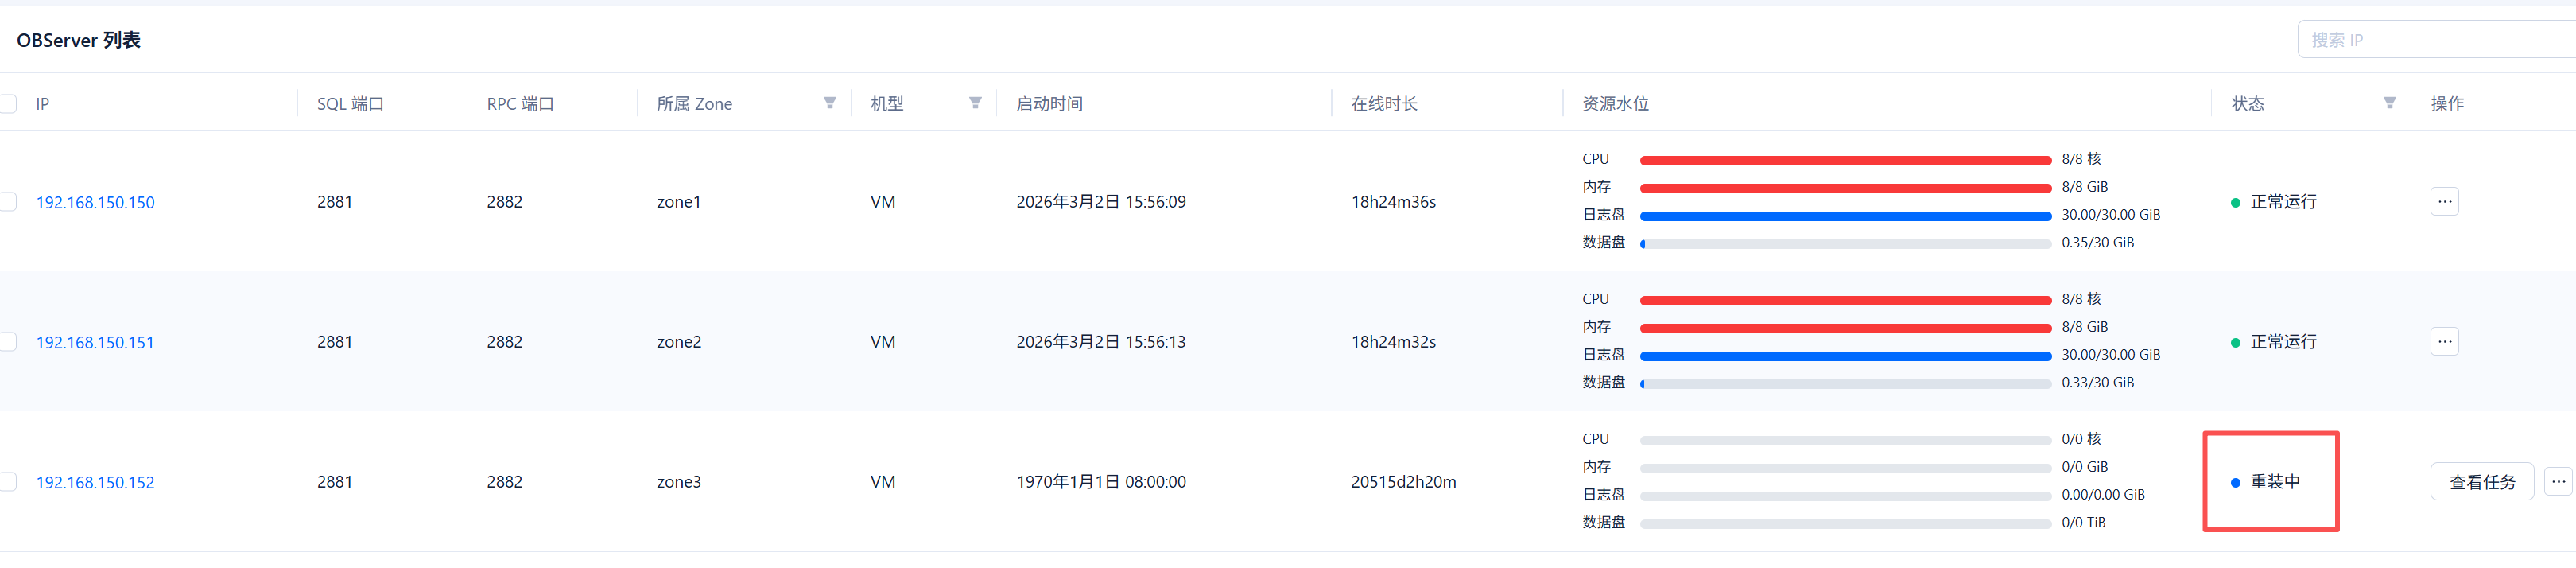Check the row for 192.168.150.150
Image resolution: width=2576 pixels, height=568 pixels.
(x=8, y=202)
